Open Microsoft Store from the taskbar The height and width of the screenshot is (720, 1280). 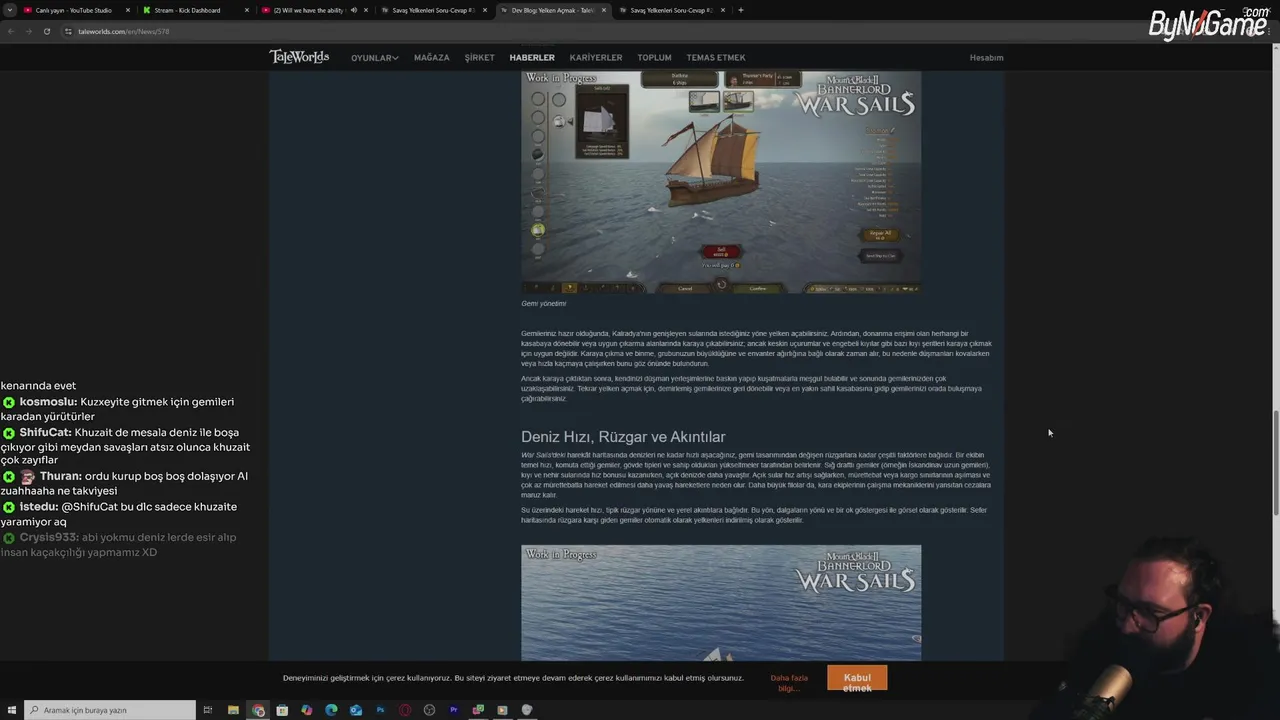pos(282,710)
